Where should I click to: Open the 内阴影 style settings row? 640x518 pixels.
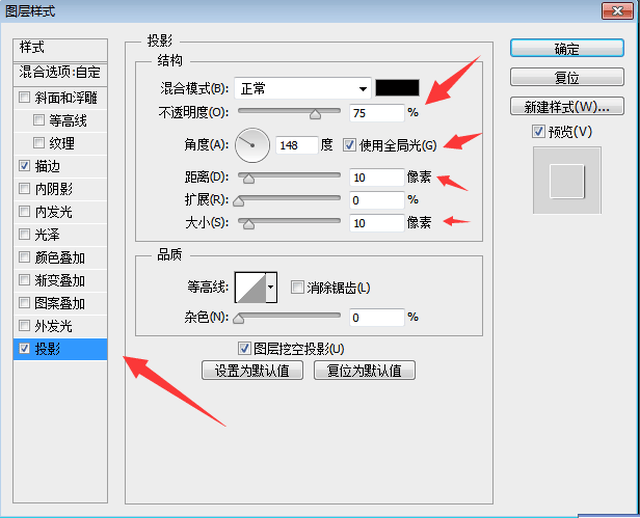tap(60, 189)
